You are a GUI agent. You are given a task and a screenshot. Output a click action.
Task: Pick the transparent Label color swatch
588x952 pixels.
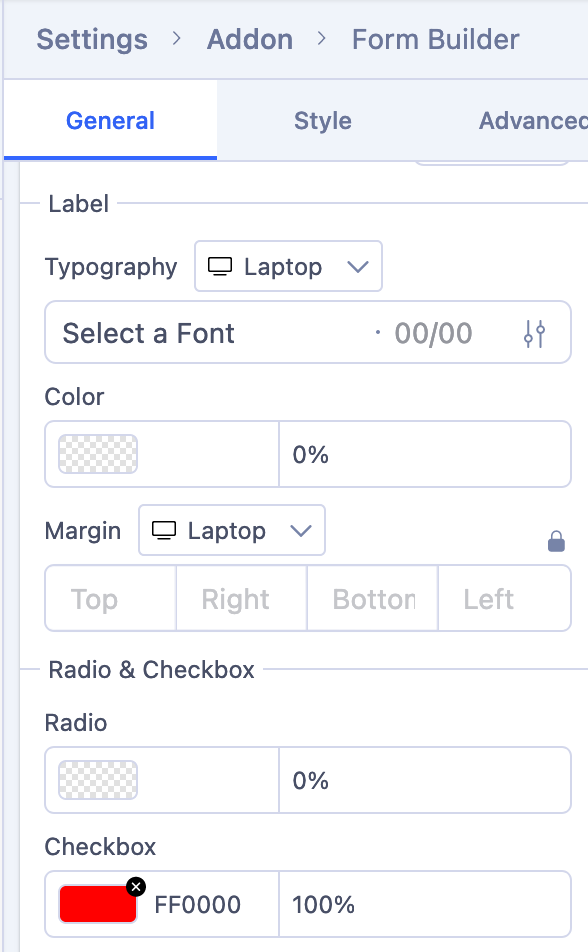(96, 453)
